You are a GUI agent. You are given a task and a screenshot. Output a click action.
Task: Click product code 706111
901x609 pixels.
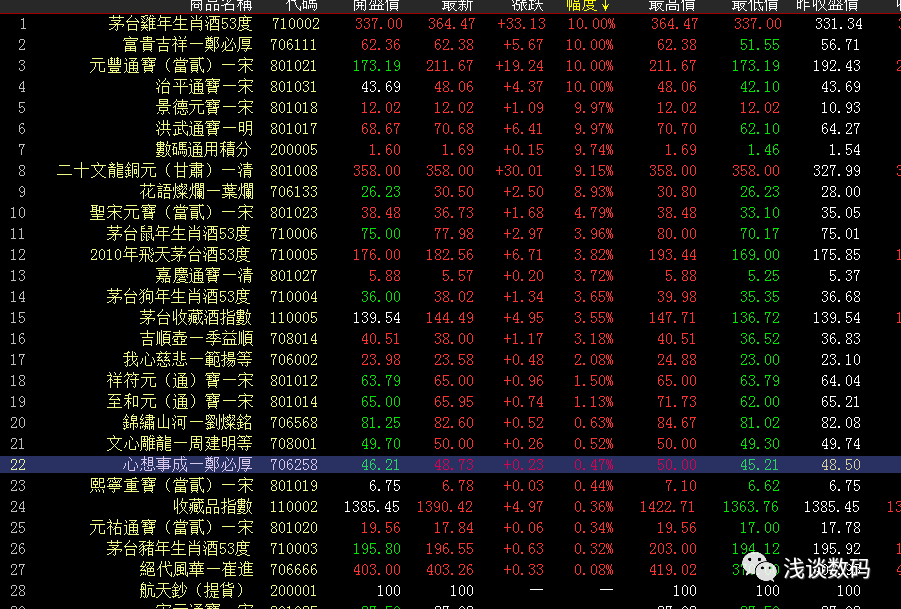click(294, 45)
